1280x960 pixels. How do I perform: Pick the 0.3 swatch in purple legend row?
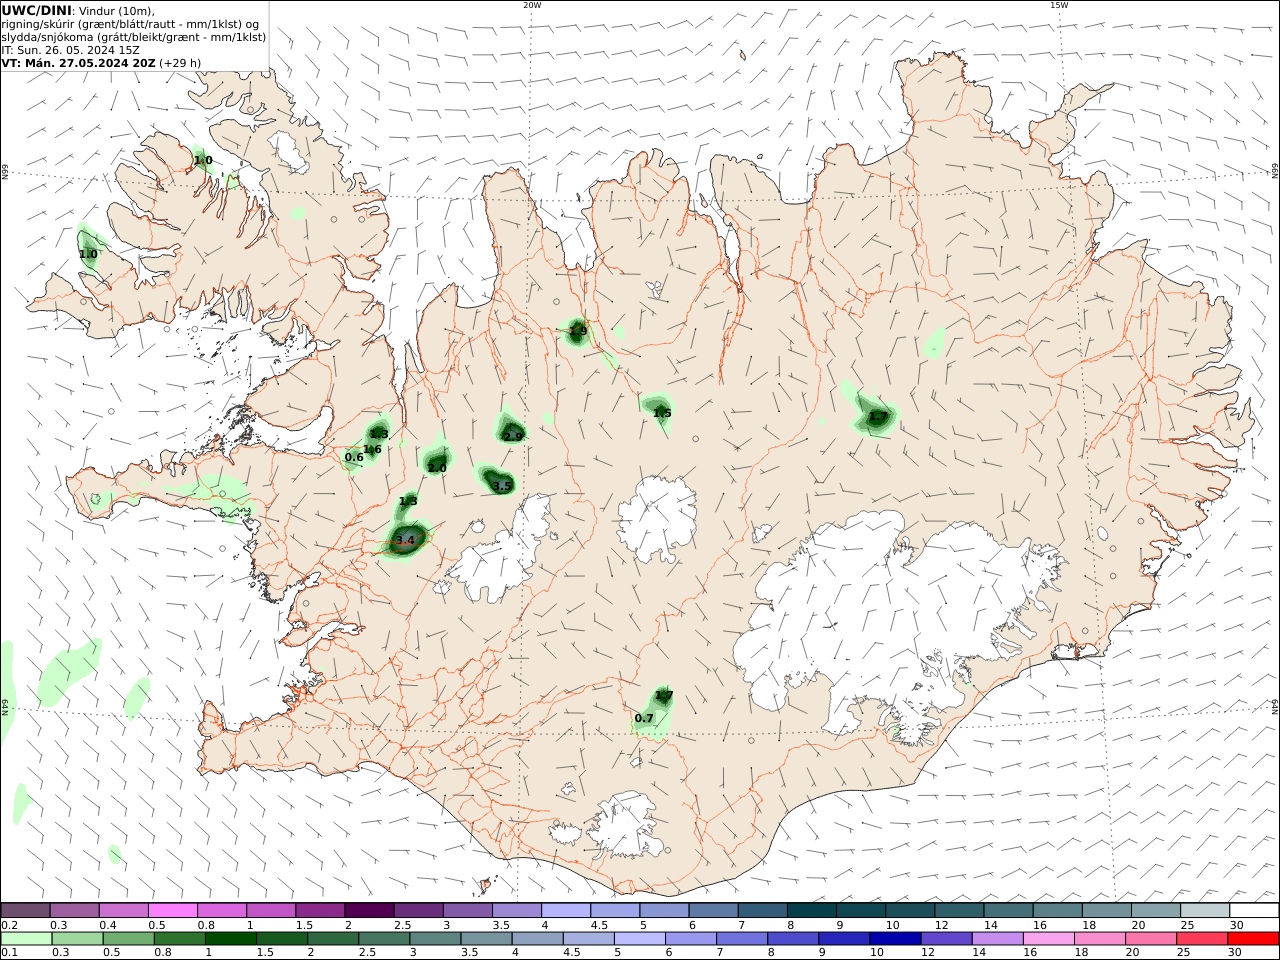point(74,910)
